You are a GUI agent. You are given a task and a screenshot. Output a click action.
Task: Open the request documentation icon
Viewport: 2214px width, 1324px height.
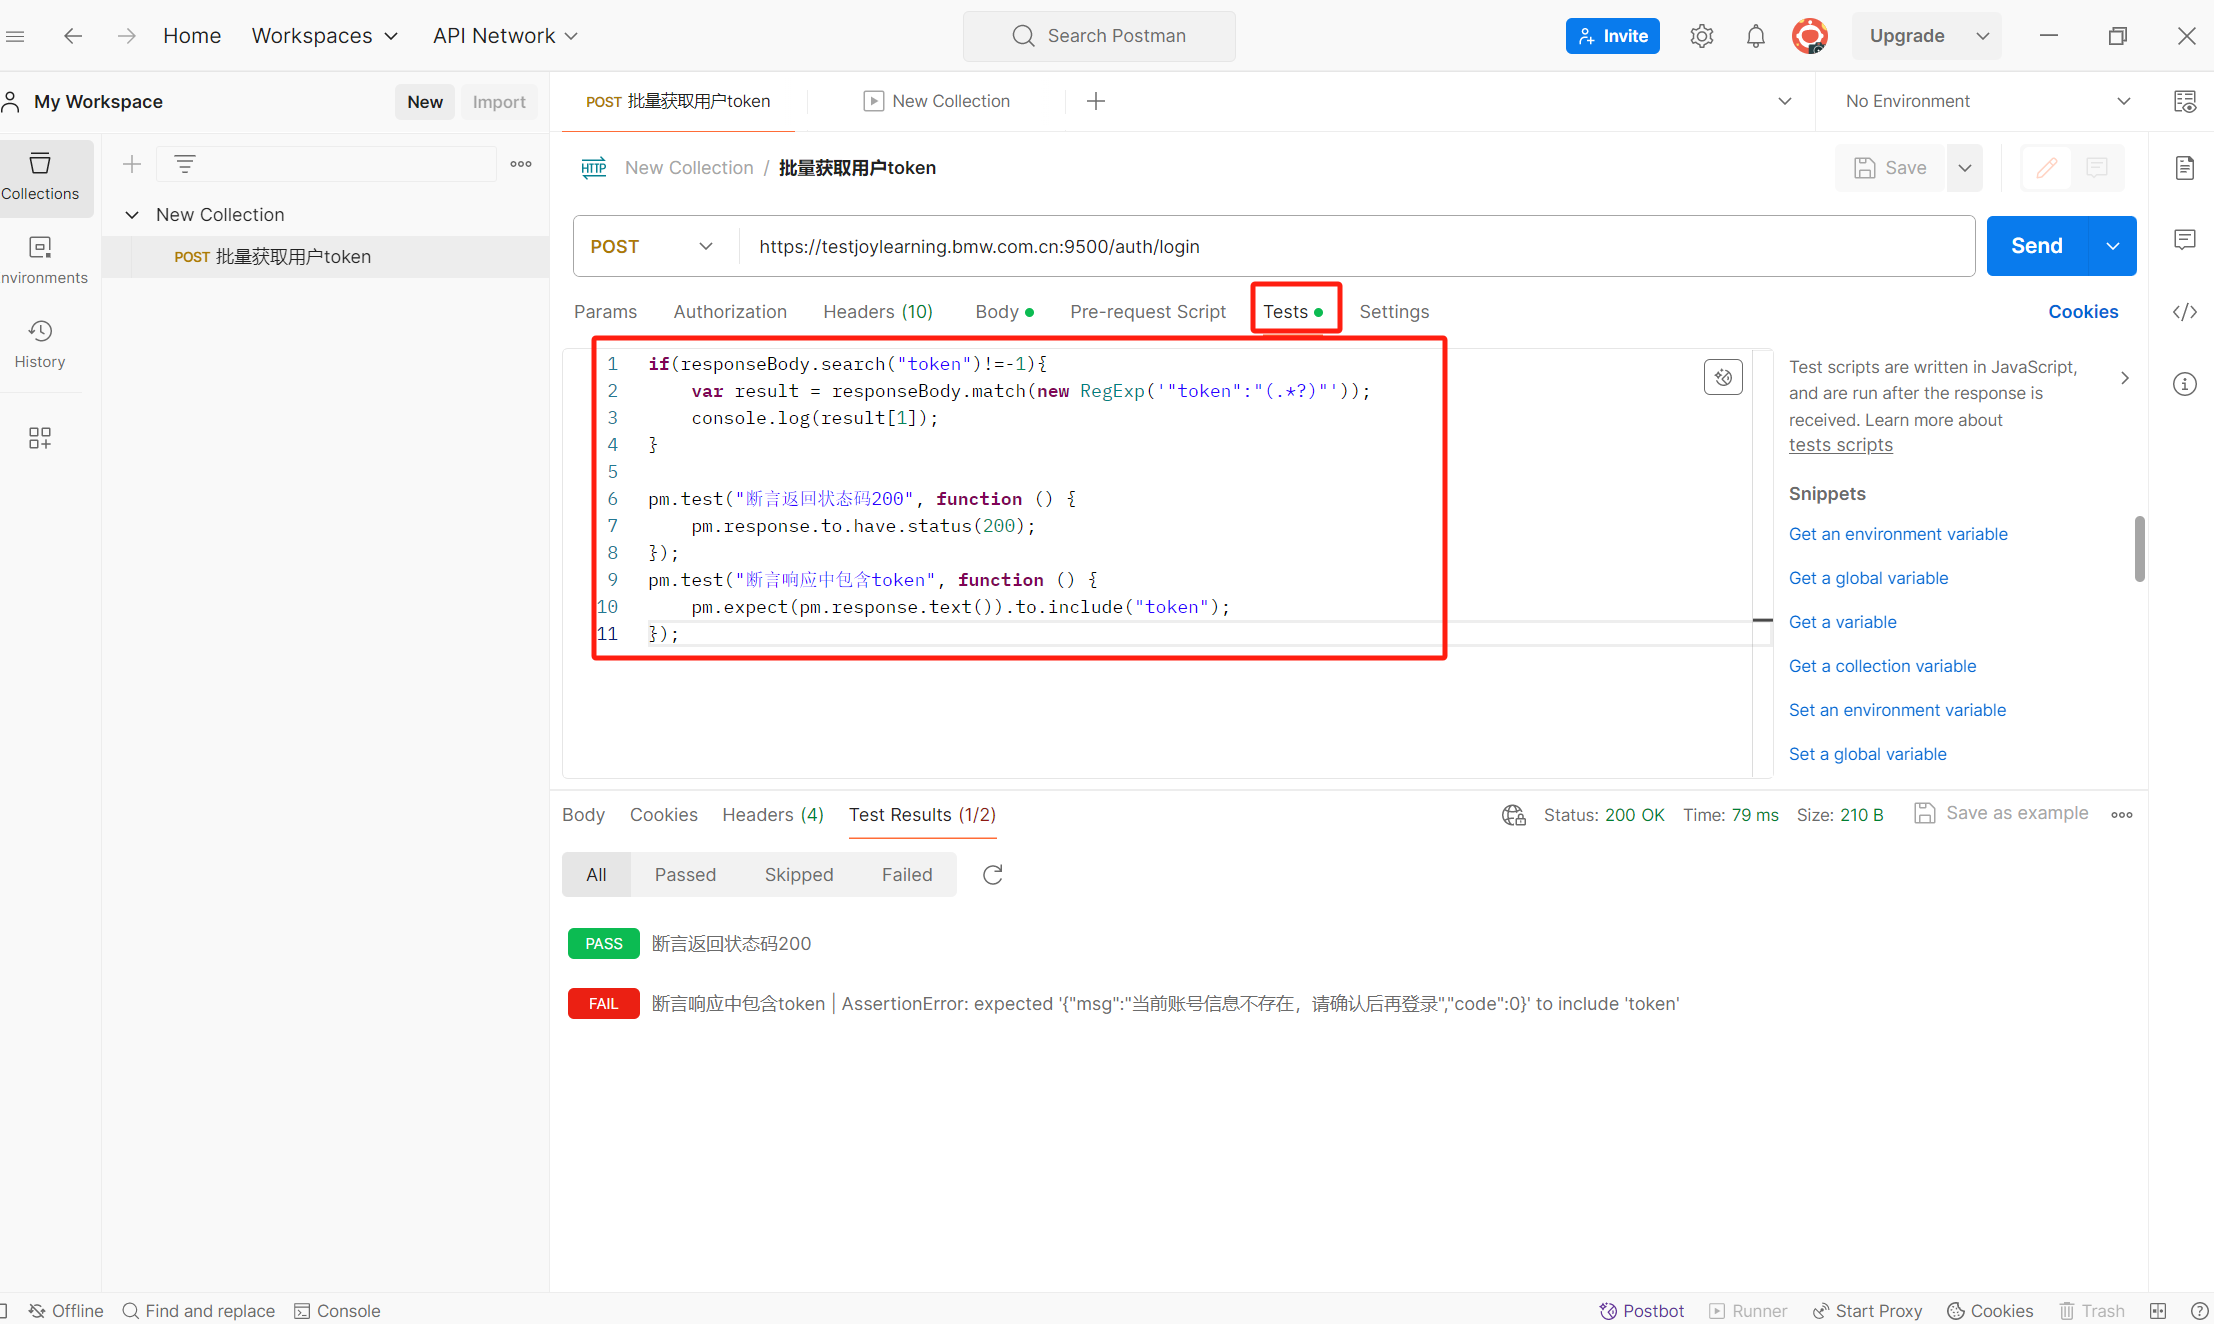tap(2184, 168)
